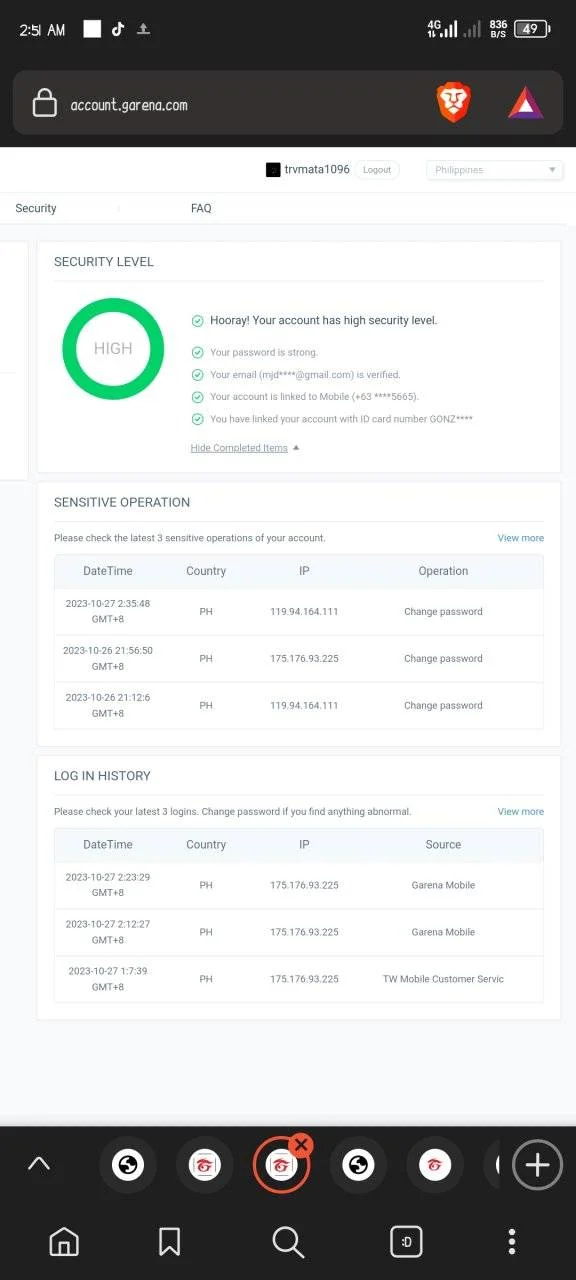Open the tab count switcher icon

coord(406,1242)
